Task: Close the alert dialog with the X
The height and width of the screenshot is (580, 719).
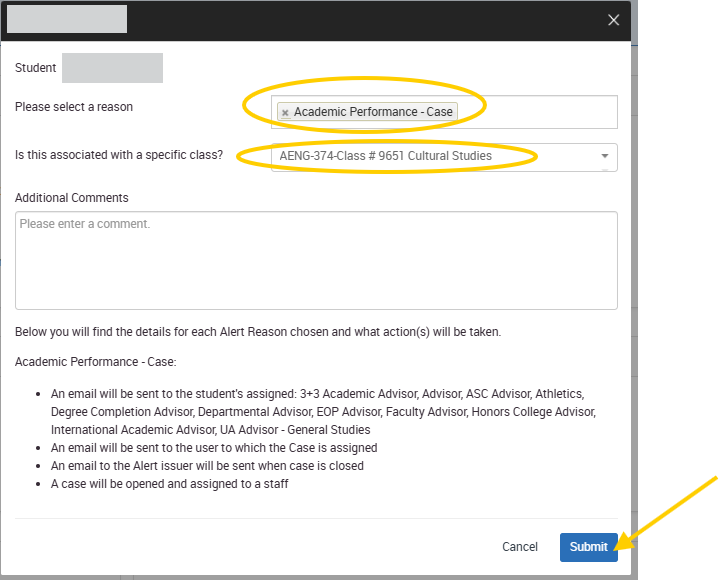Action: pos(614,20)
